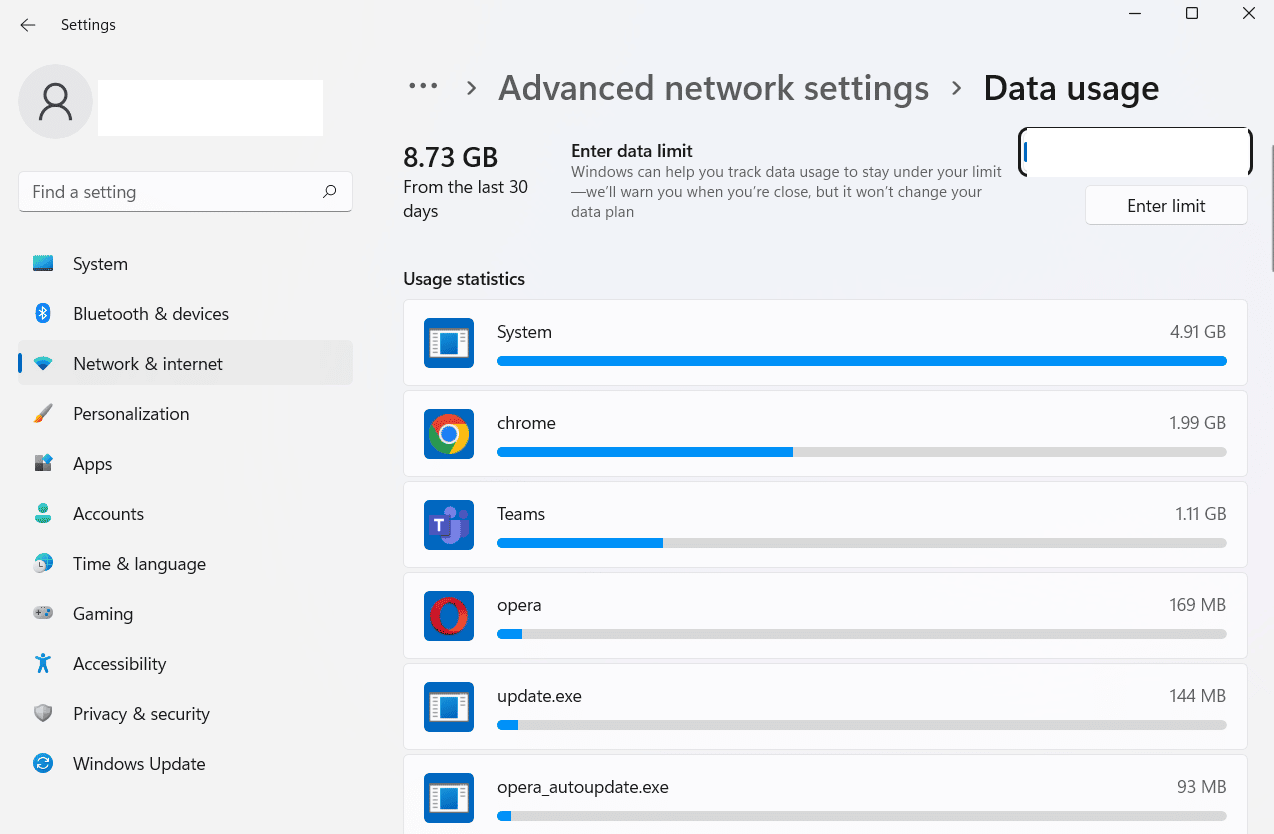Screen dimensions: 1274x834
Task: Click the chrome app icon
Action: point(449,434)
